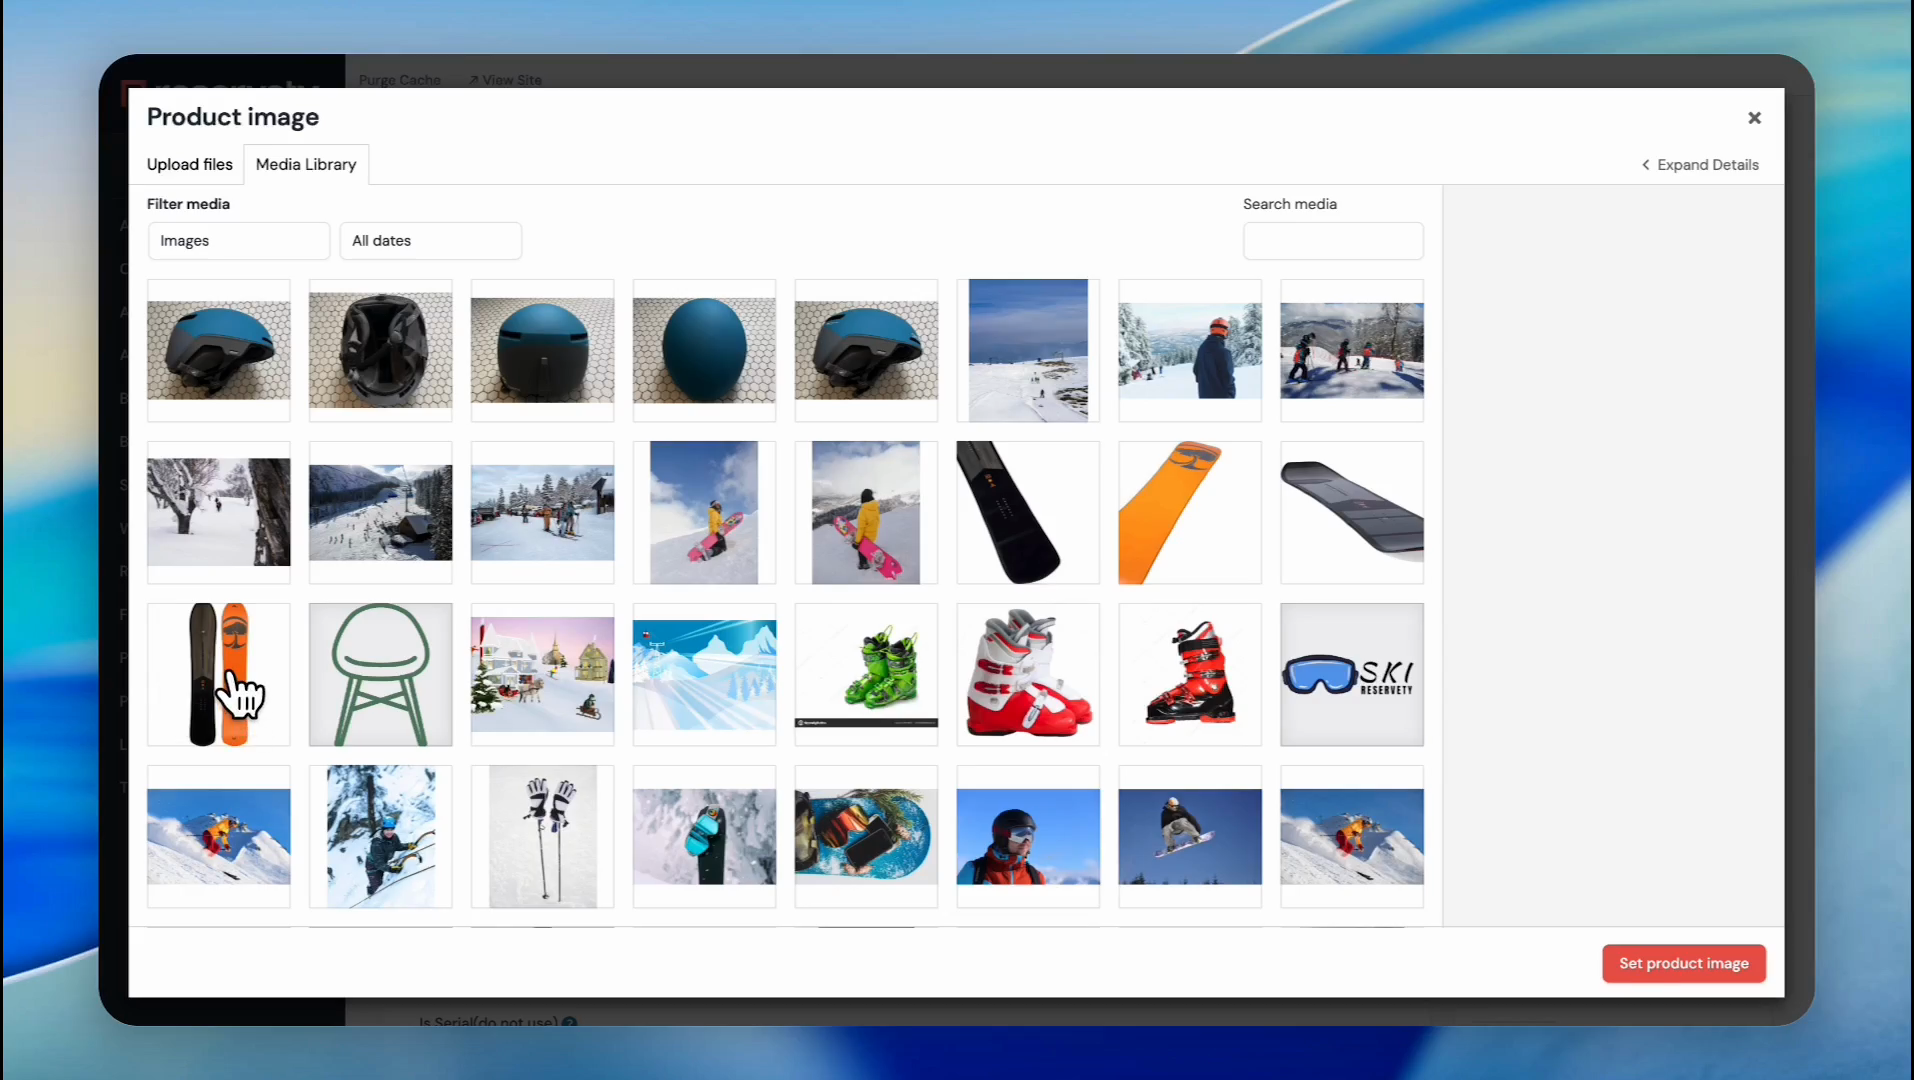
Task: Open the All dates filter dropdown
Action: point(430,241)
